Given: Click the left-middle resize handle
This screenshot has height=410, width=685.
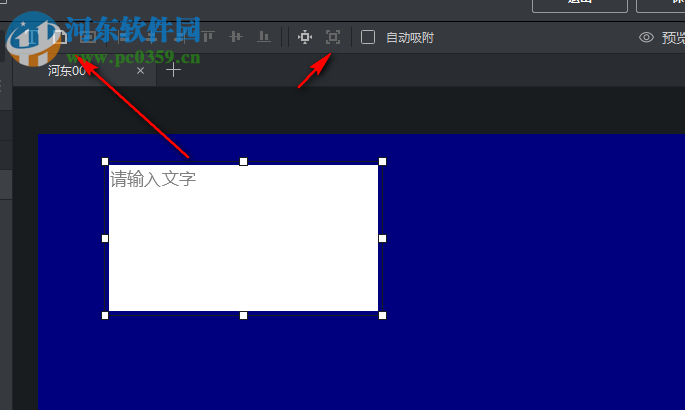Looking at the screenshot, I should tap(105, 238).
